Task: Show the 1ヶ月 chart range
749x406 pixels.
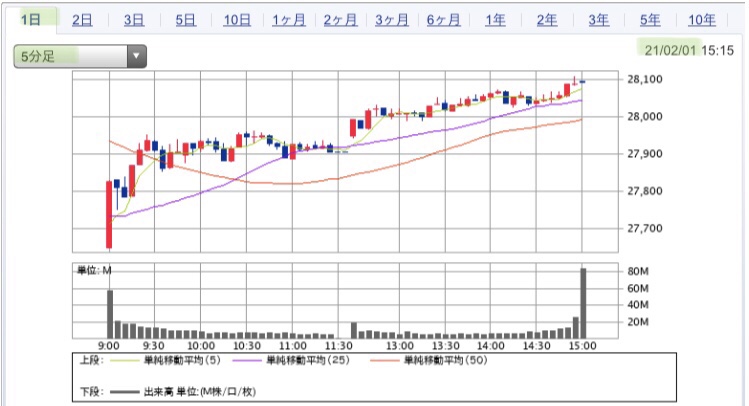Action: click(x=289, y=20)
